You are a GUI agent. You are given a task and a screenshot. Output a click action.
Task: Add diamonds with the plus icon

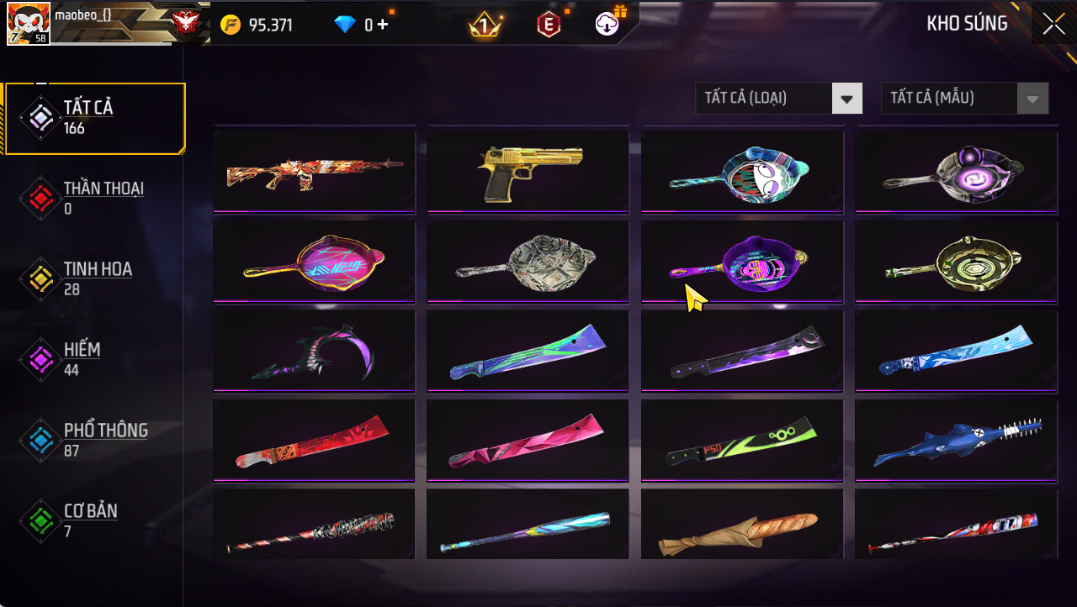[x=383, y=25]
